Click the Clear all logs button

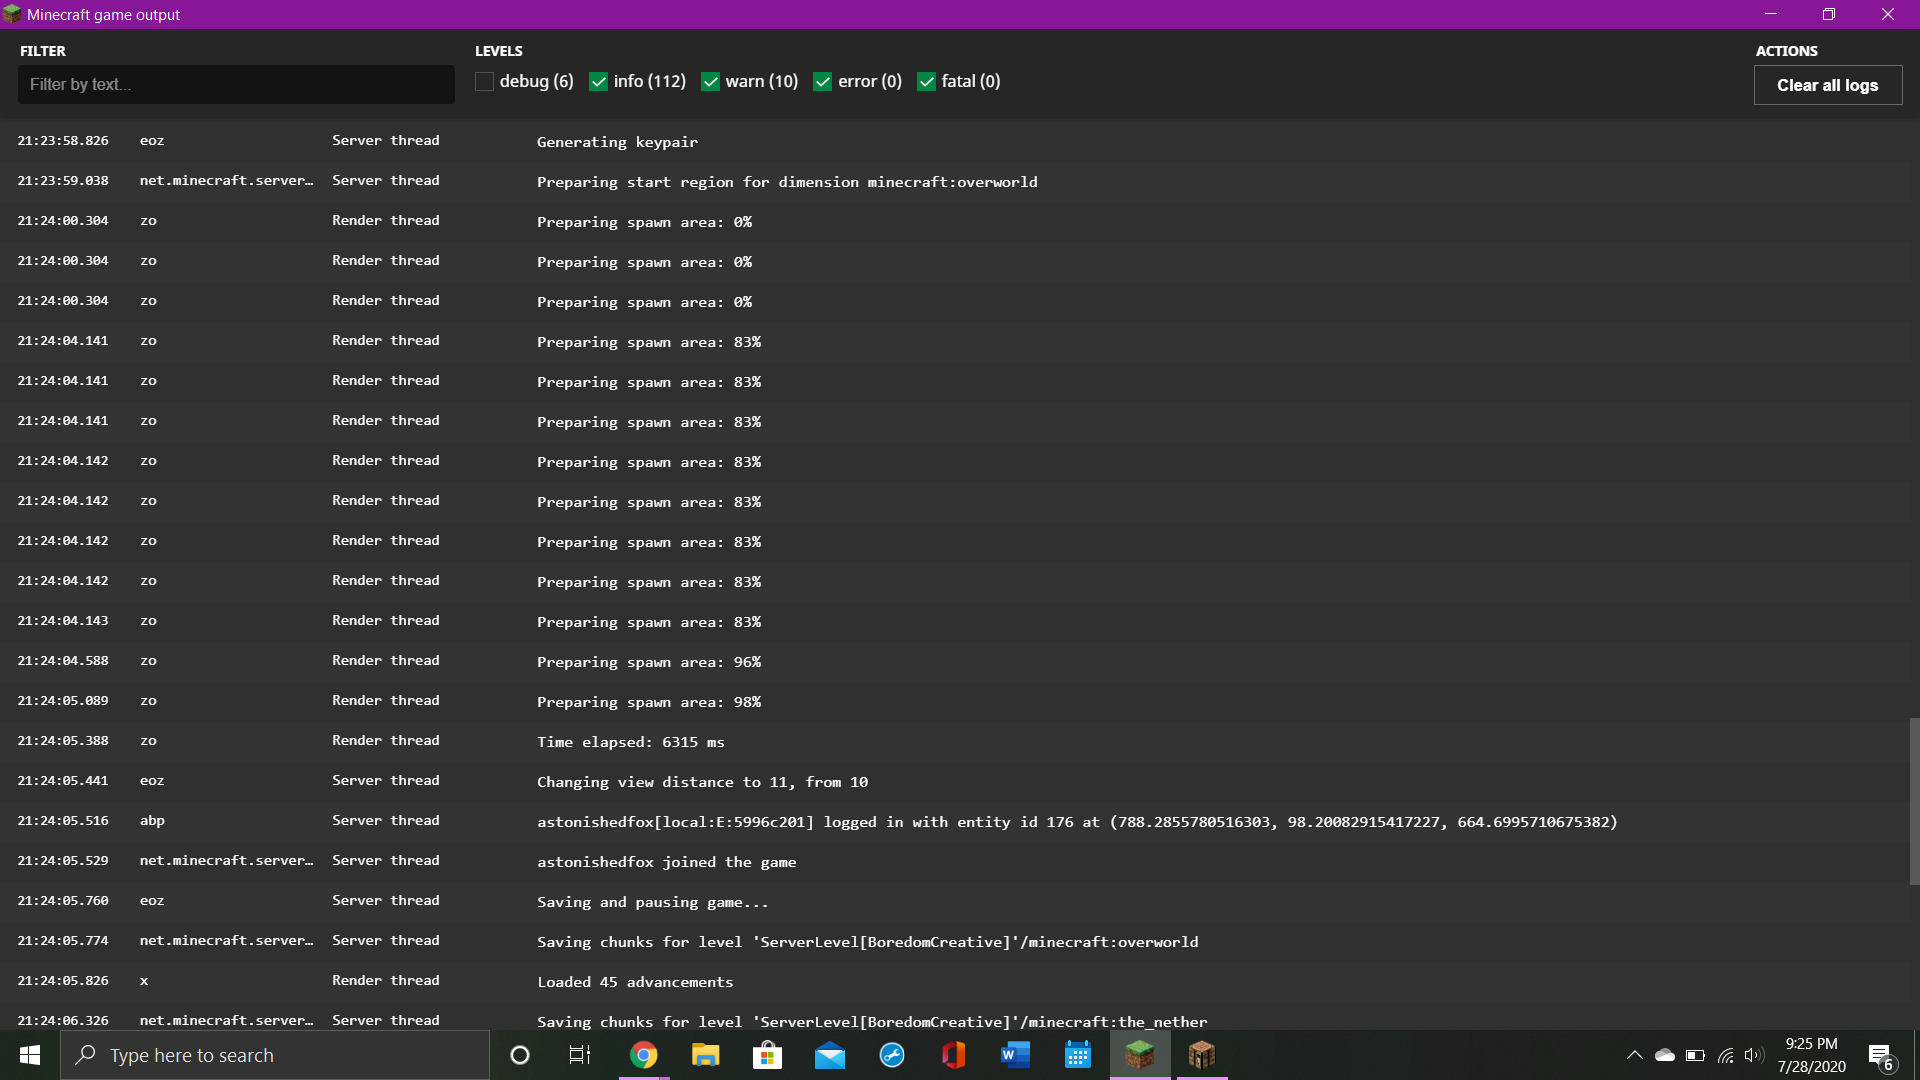(1827, 85)
